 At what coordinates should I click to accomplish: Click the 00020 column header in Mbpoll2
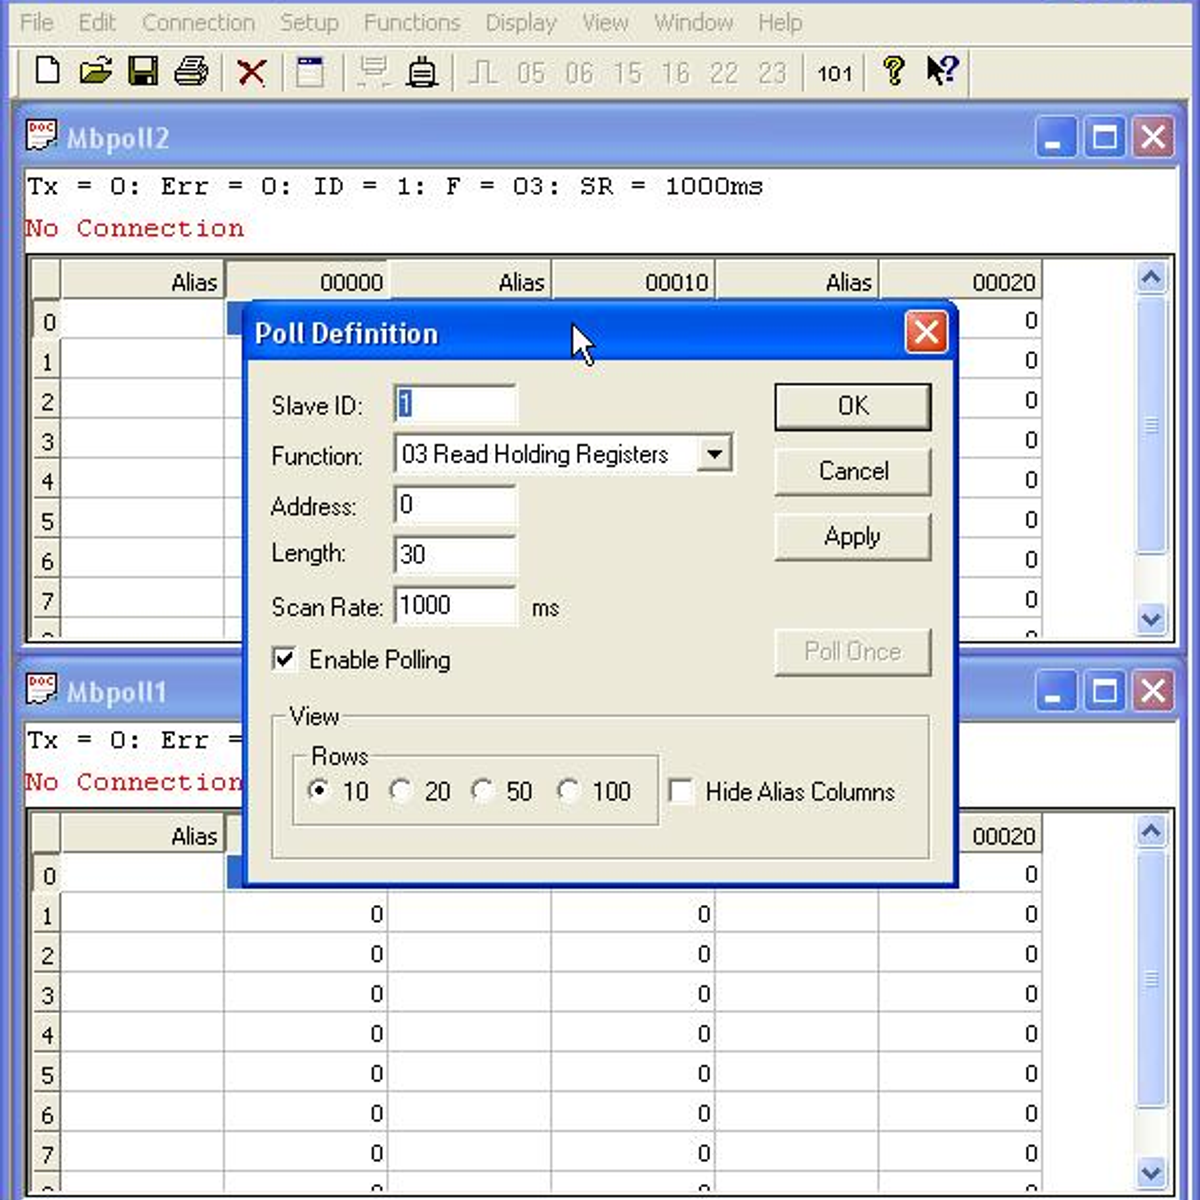coord(960,282)
